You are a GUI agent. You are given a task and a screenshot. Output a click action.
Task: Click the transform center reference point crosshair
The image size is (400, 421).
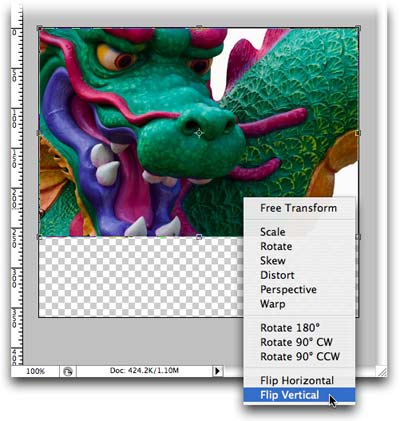pos(199,133)
